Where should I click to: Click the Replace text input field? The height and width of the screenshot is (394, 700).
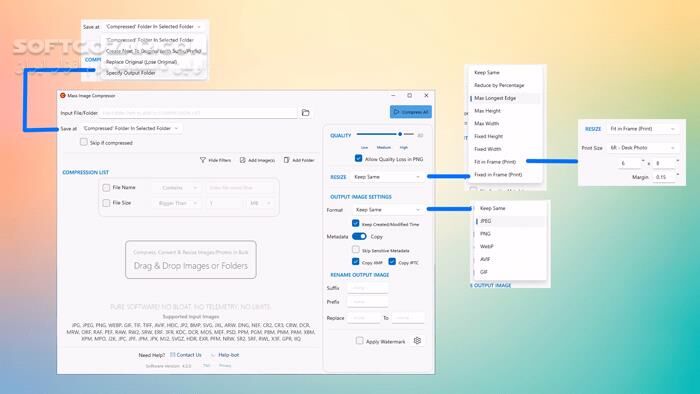tap(364, 318)
